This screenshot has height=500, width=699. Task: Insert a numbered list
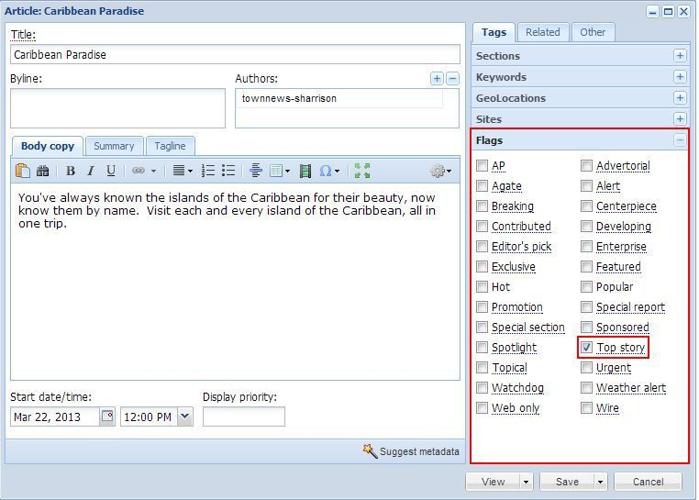[x=209, y=171]
